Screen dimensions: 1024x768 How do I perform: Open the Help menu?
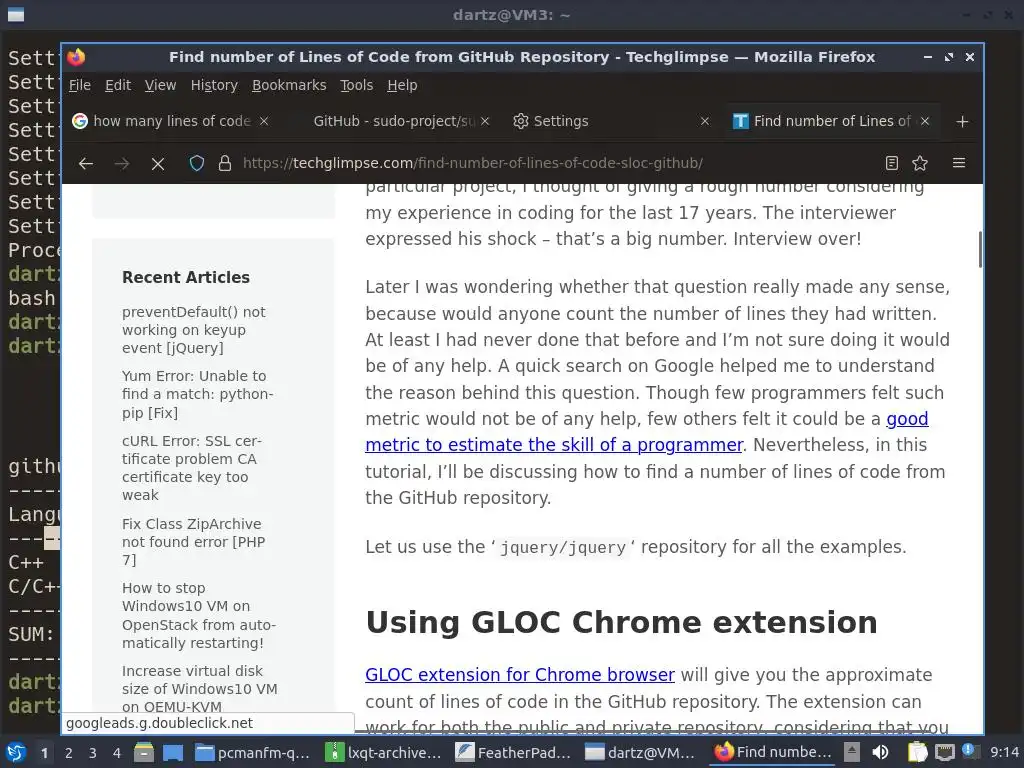click(x=402, y=86)
